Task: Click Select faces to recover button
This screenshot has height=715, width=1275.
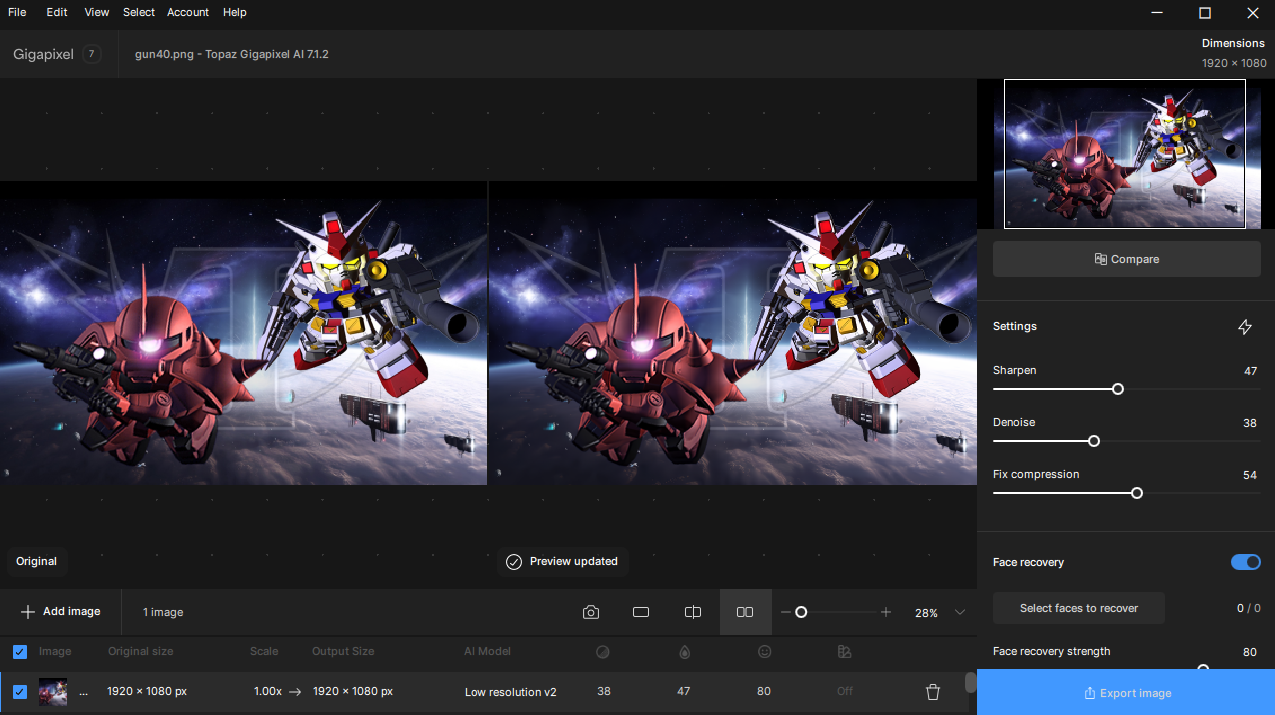Action: (1079, 608)
